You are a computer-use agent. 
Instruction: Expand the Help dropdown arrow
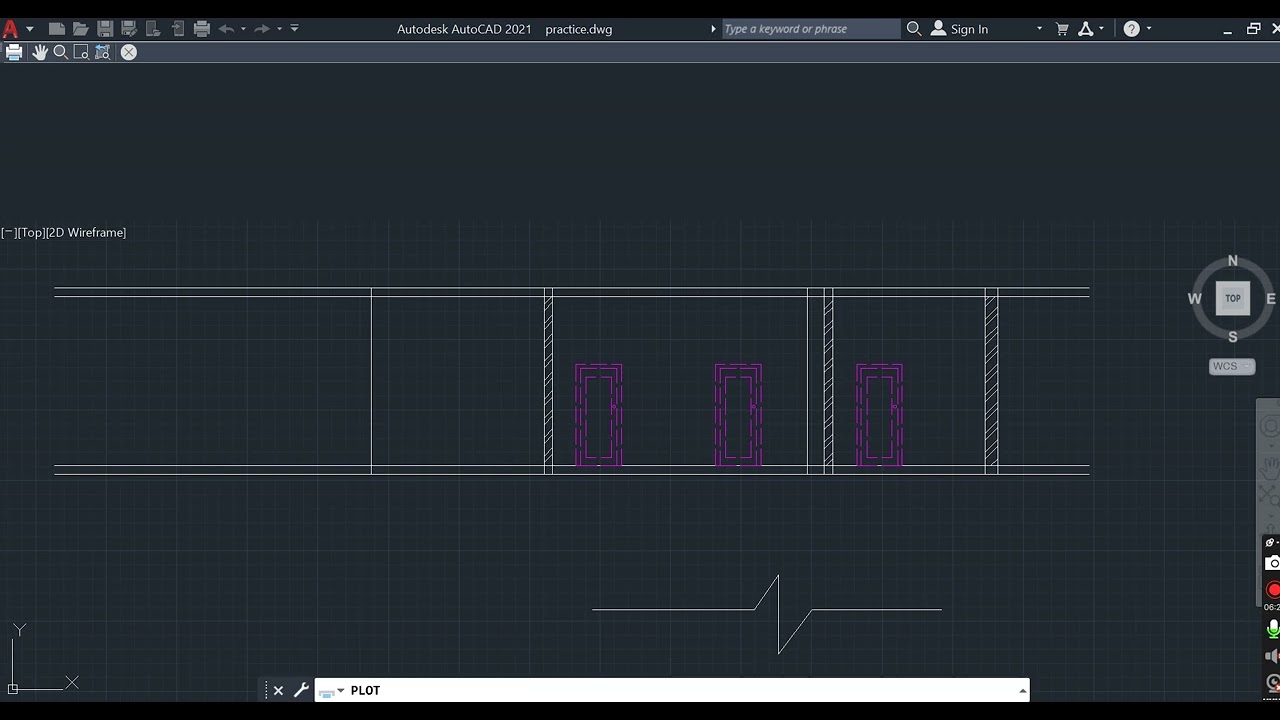[x=1148, y=29]
